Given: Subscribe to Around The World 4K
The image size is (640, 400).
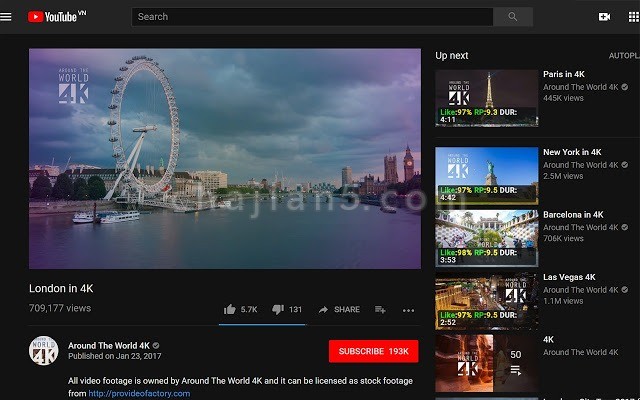Looking at the screenshot, I should pos(373,351).
